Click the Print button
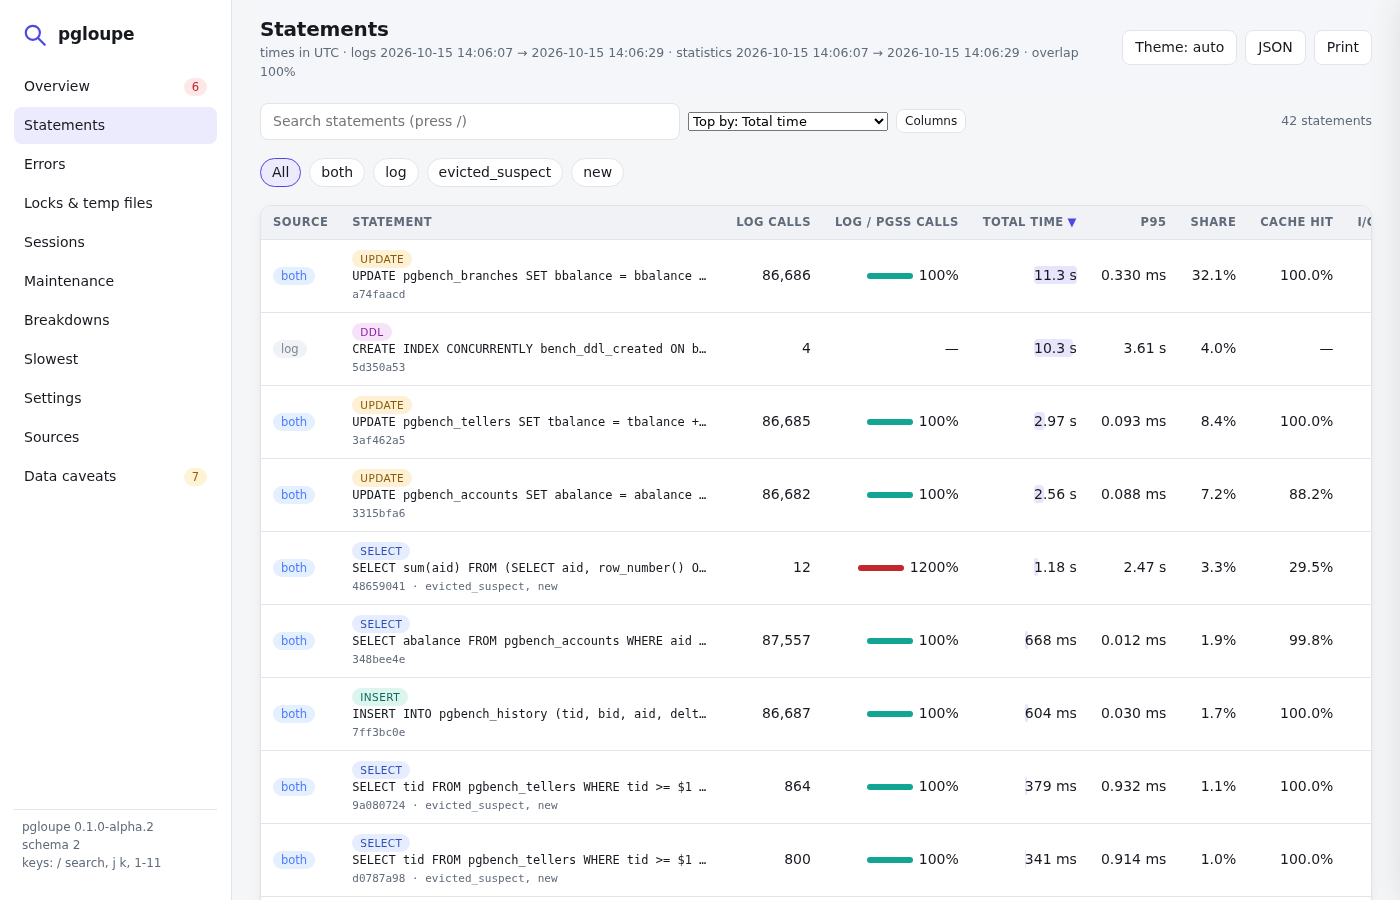The width and height of the screenshot is (1400, 900). pyautogui.click(x=1342, y=47)
